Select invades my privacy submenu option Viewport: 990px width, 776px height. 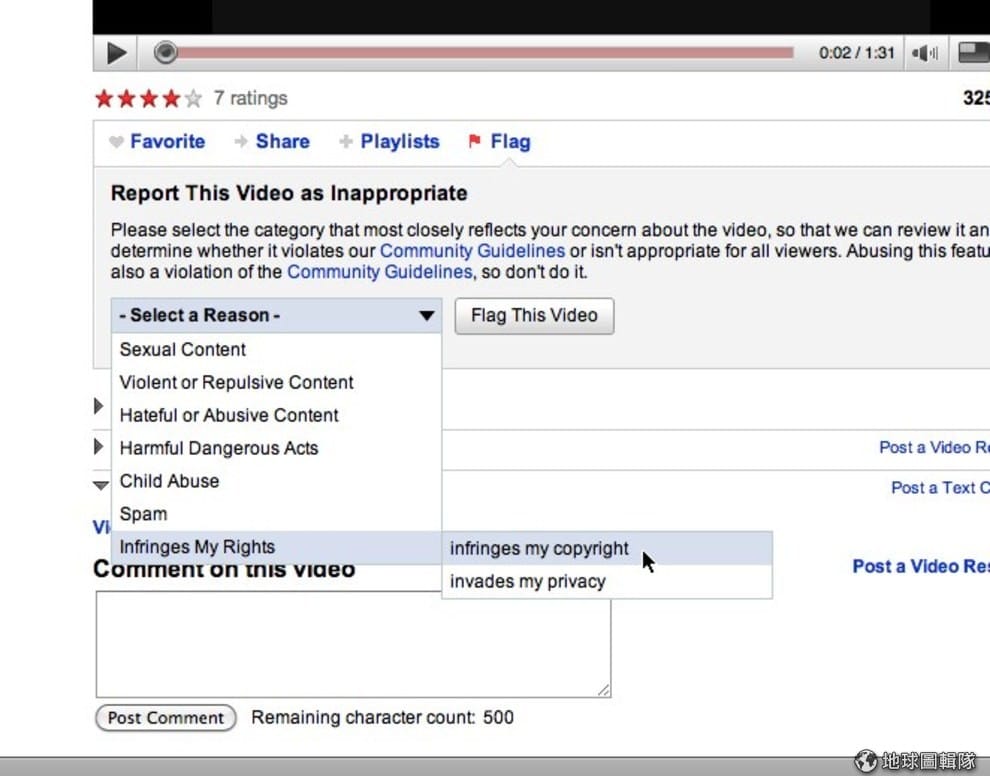[607, 581]
